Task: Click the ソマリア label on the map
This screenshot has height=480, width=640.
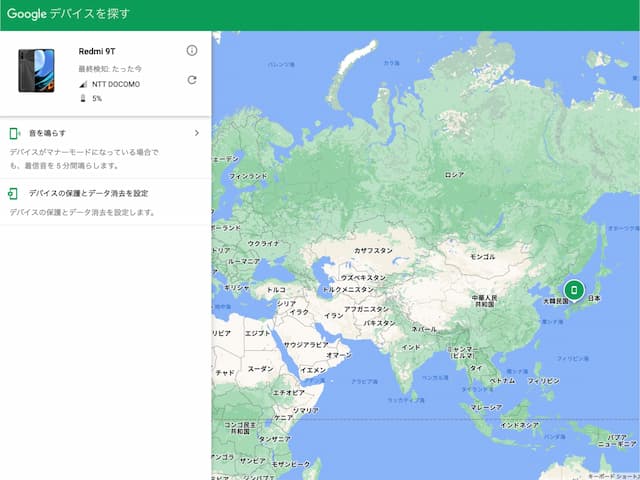Action: pyautogui.click(x=305, y=410)
